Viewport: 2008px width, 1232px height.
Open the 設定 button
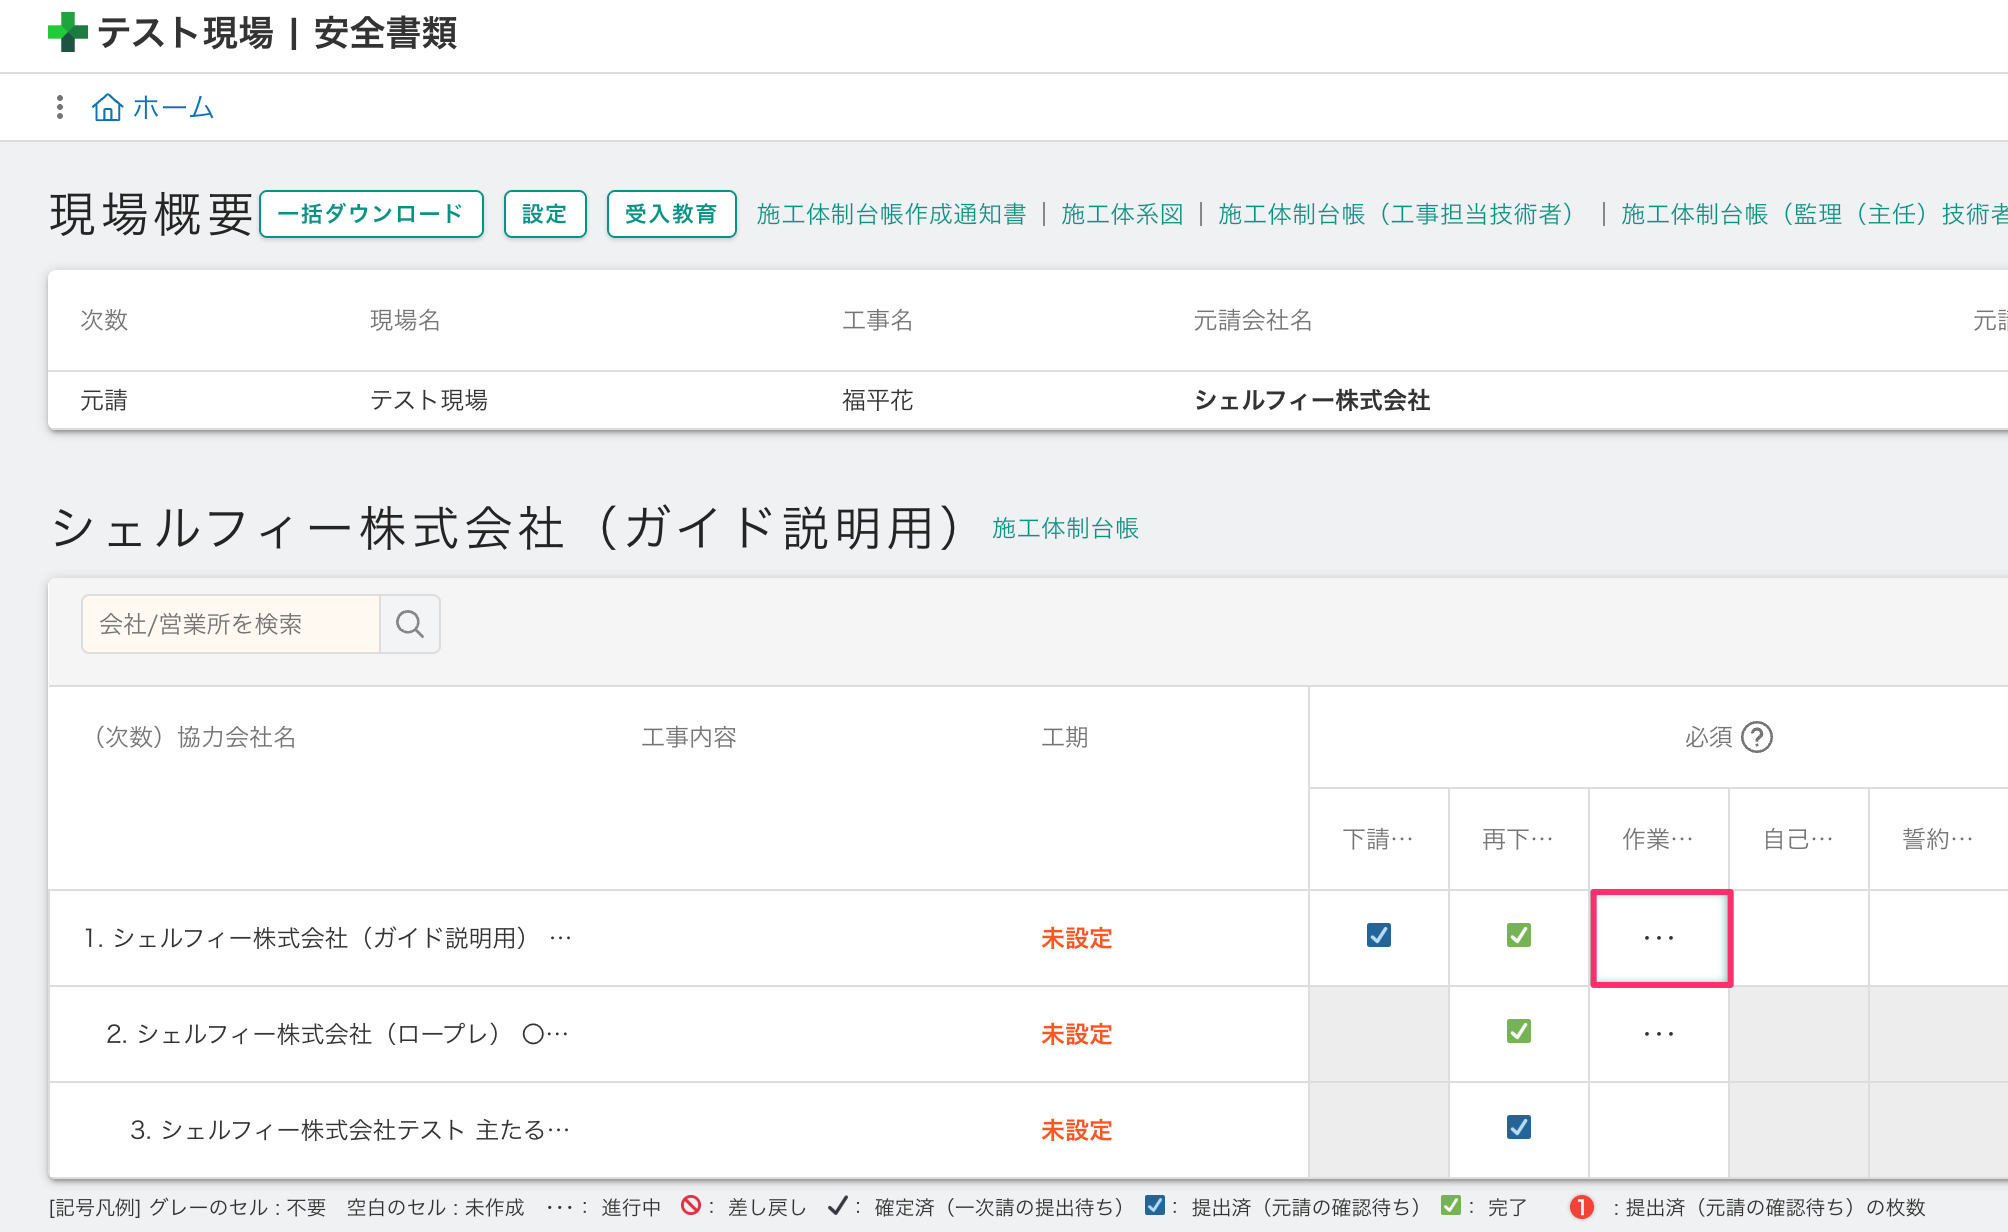545,214
